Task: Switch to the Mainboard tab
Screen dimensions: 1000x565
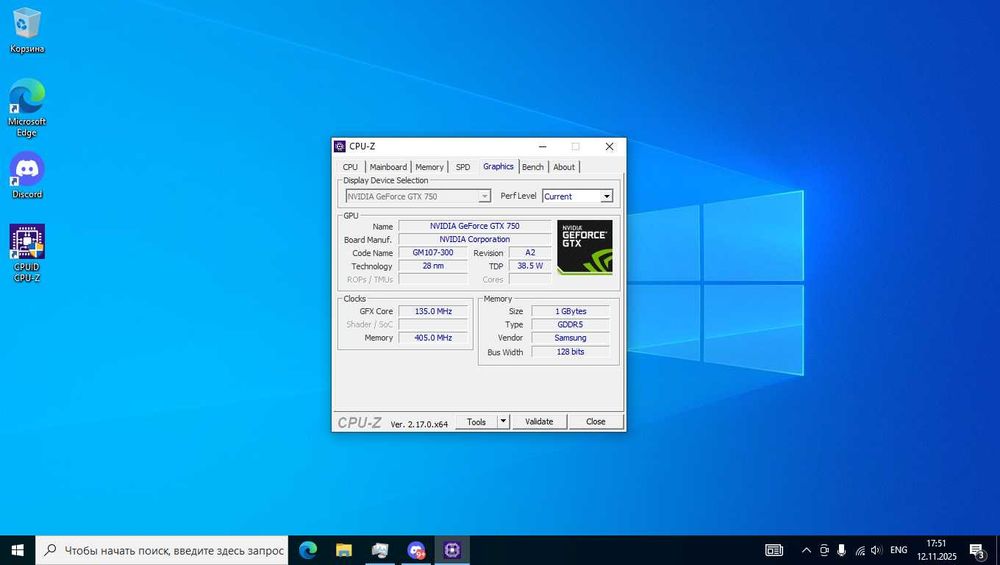Action: click(x=388, y=167)
